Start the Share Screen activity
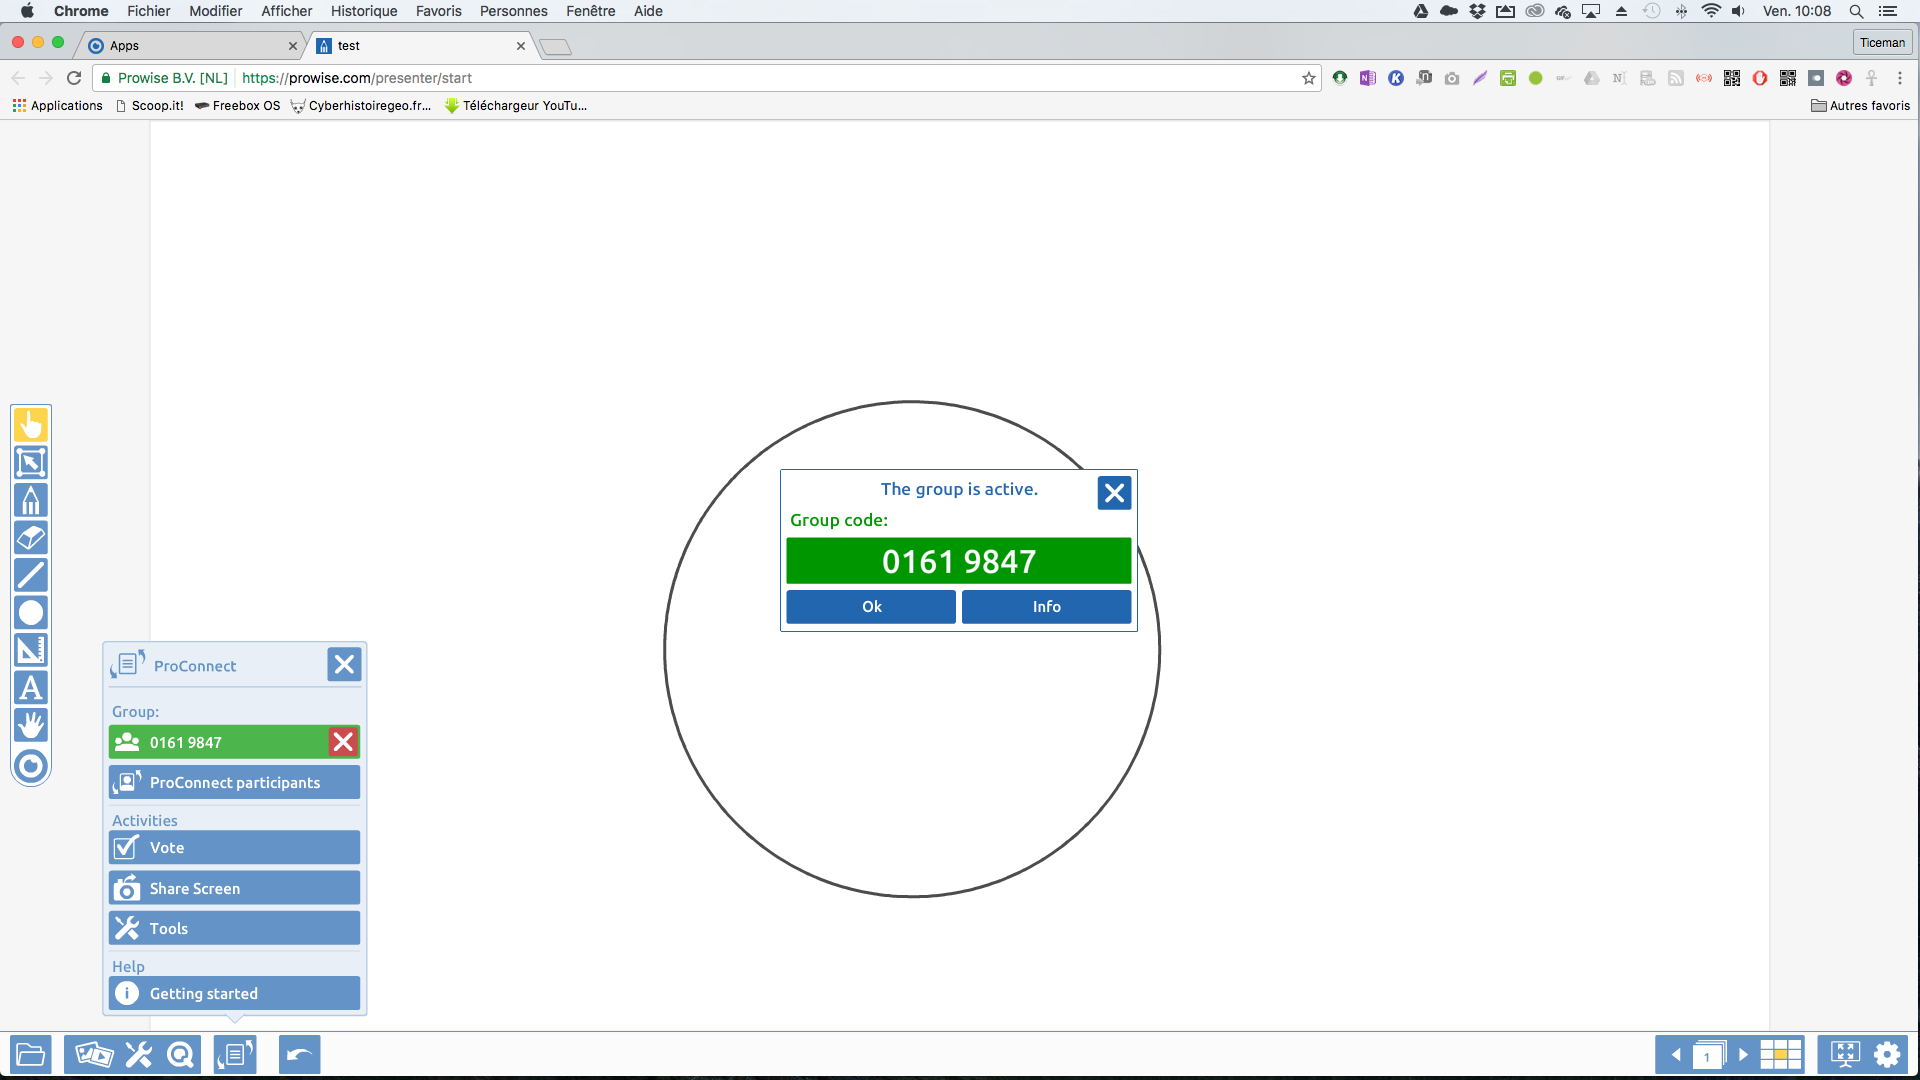1920x1080 pixels. click(234, 888)
